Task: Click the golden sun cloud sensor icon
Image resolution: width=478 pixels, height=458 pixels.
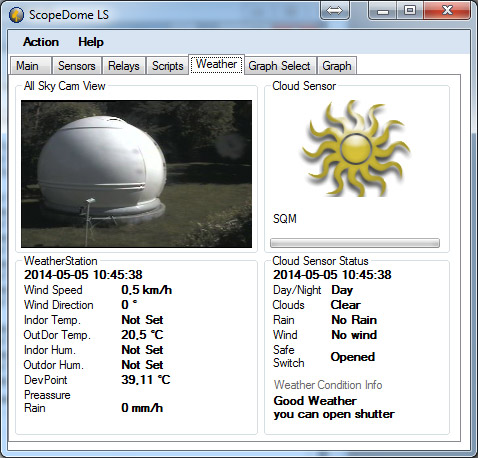Action: (356, 149)
